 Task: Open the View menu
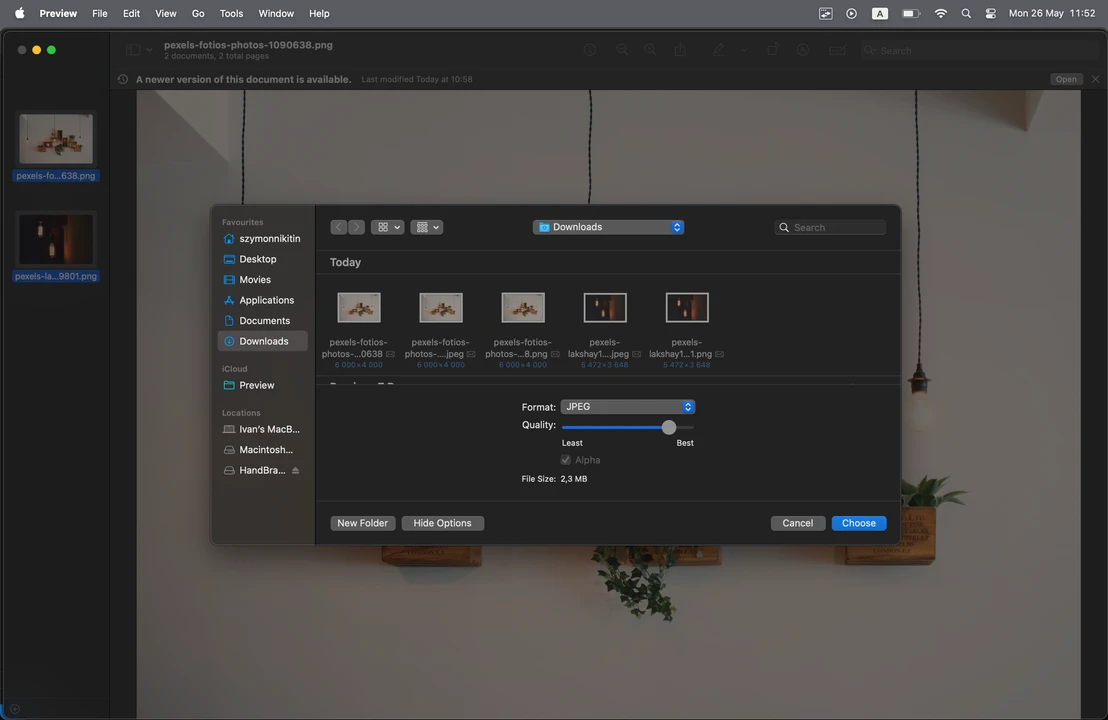click(165, 13)
